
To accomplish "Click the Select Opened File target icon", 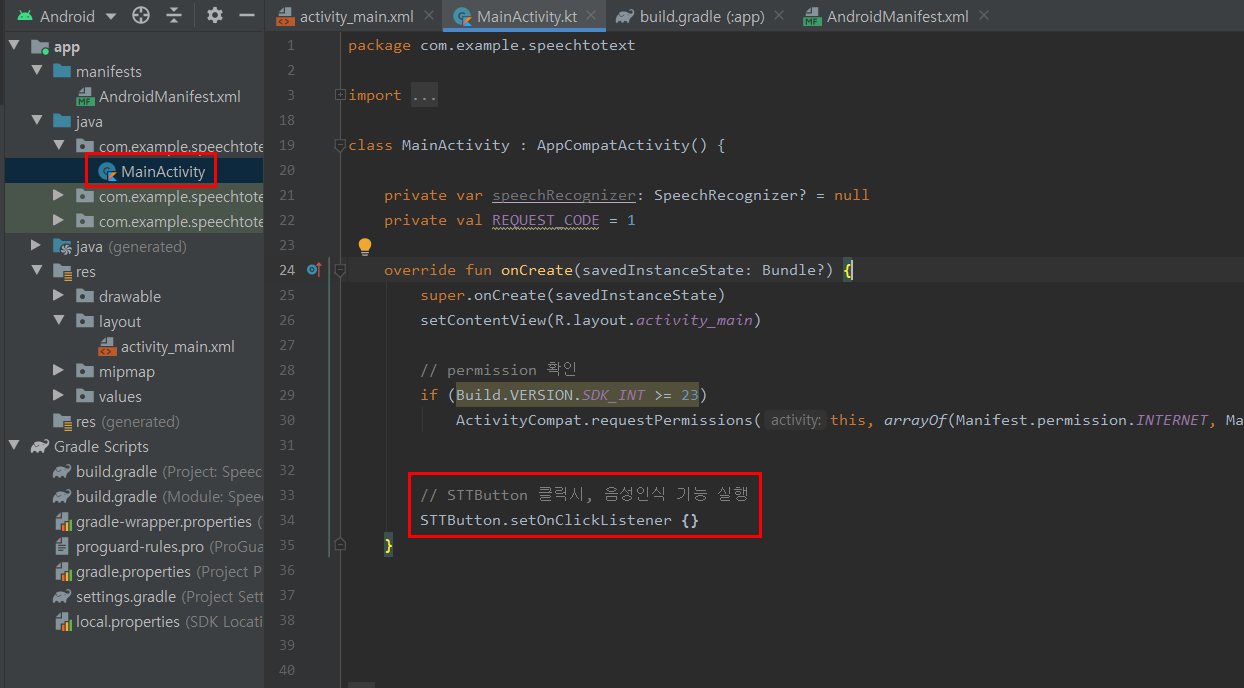I will coord(141,16).
